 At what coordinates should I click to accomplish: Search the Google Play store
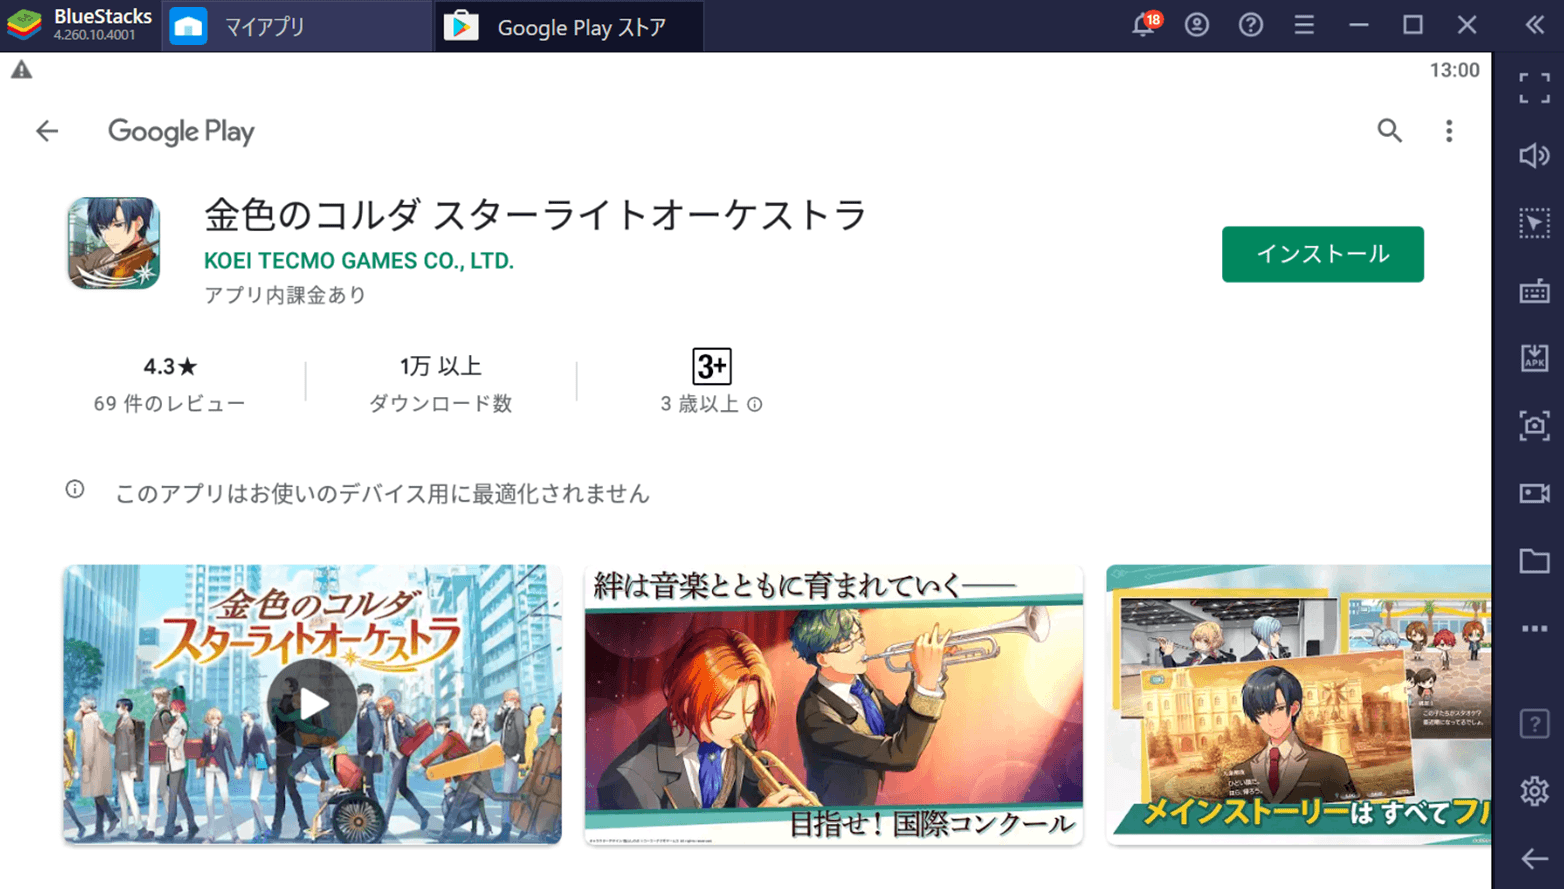pos(1389,131)
